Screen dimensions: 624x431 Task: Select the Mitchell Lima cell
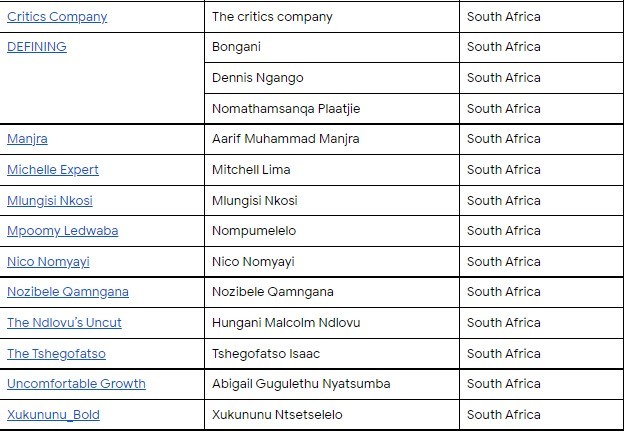[x=251, y=170]
